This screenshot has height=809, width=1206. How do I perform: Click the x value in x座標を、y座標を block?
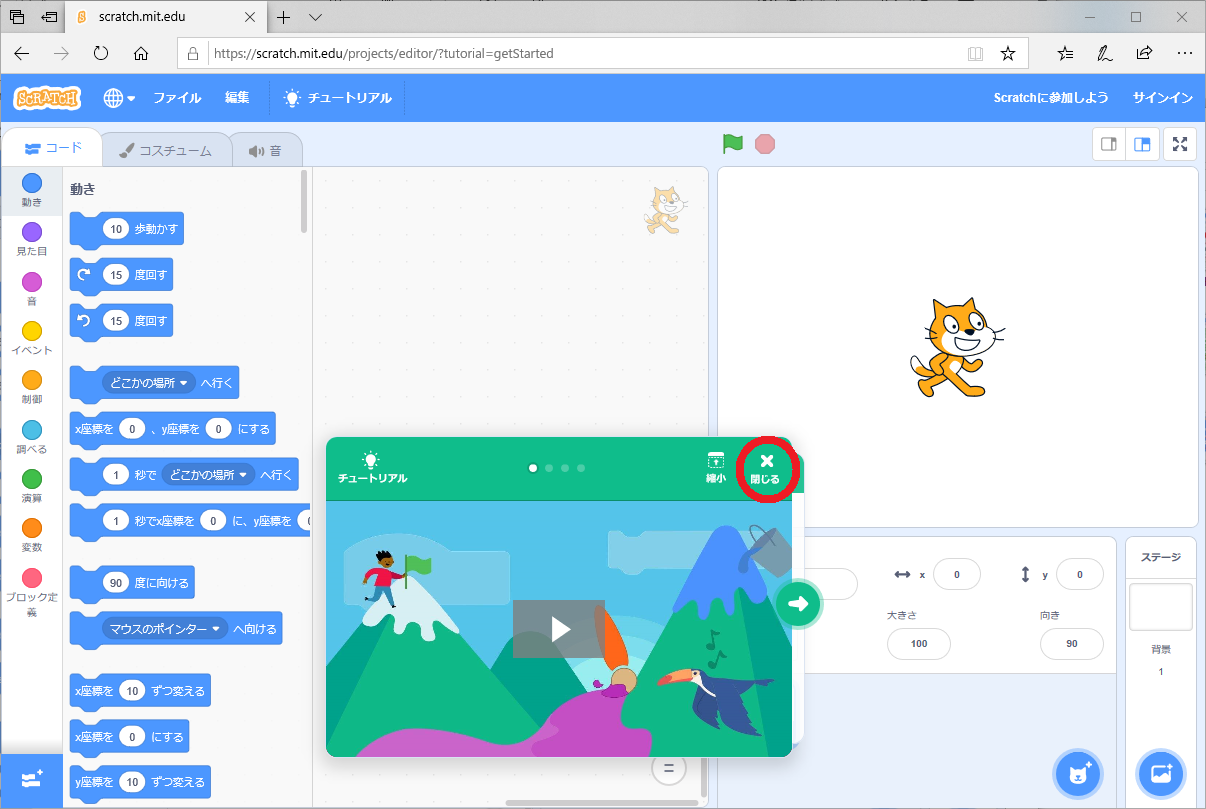click(132, 429)
